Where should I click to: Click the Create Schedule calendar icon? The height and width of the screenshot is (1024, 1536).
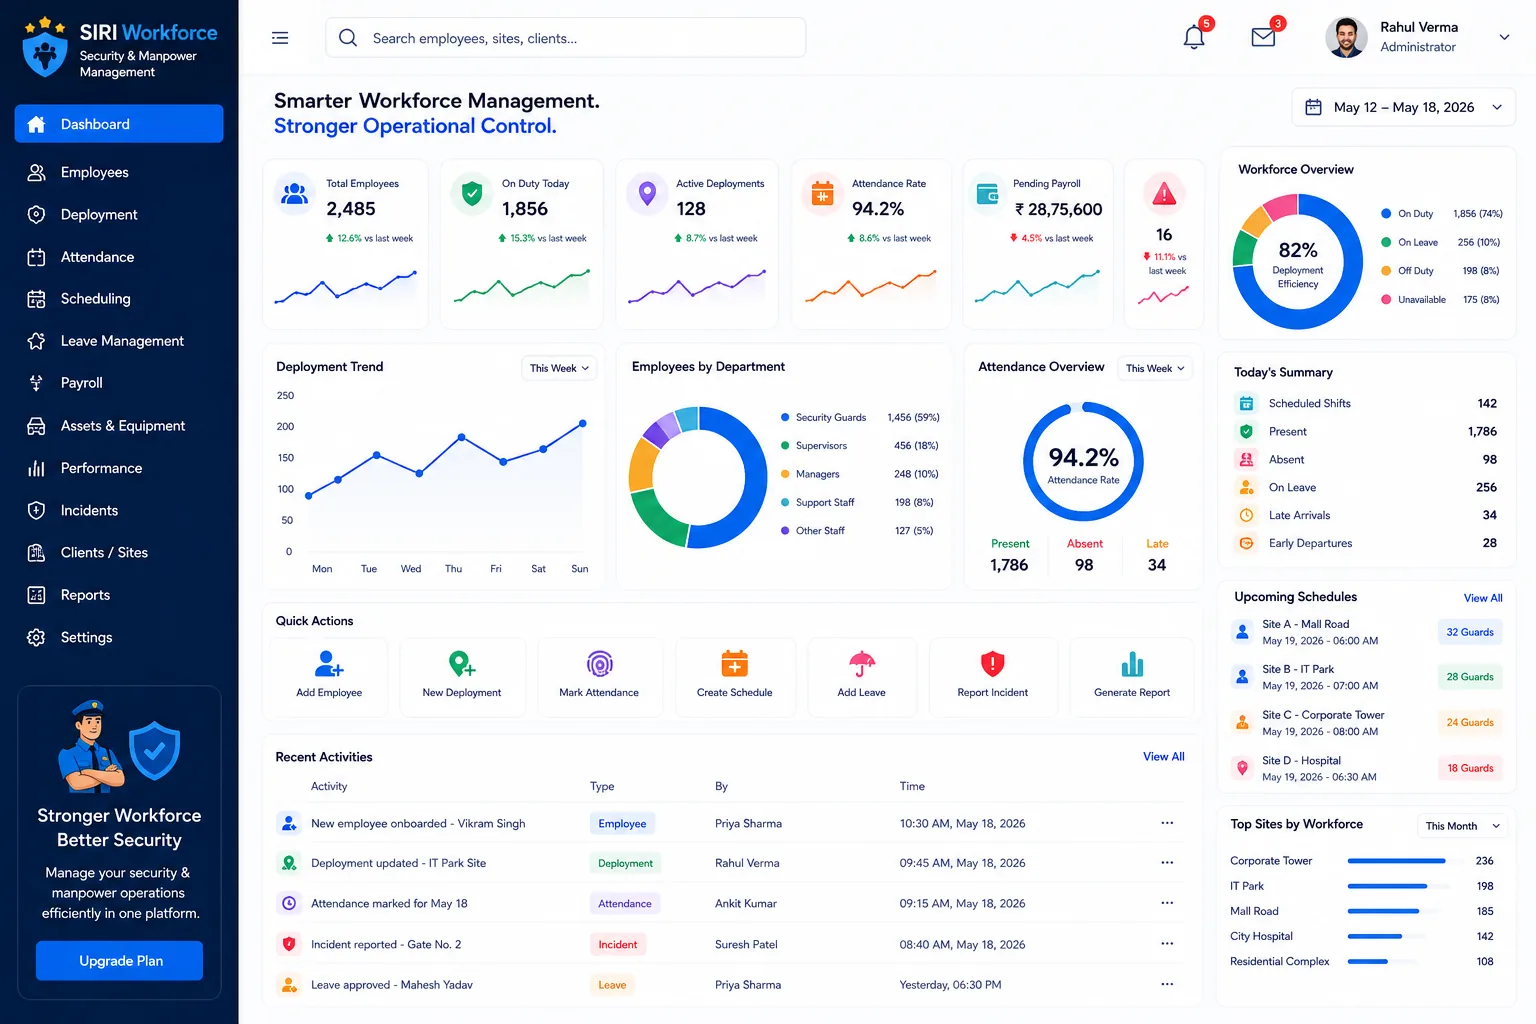click(735, 663)
